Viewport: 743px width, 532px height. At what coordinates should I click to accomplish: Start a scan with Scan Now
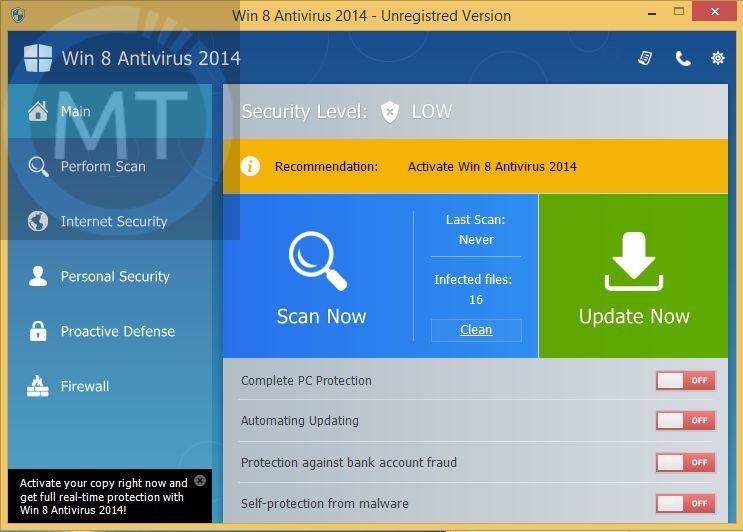coord(321,316)
